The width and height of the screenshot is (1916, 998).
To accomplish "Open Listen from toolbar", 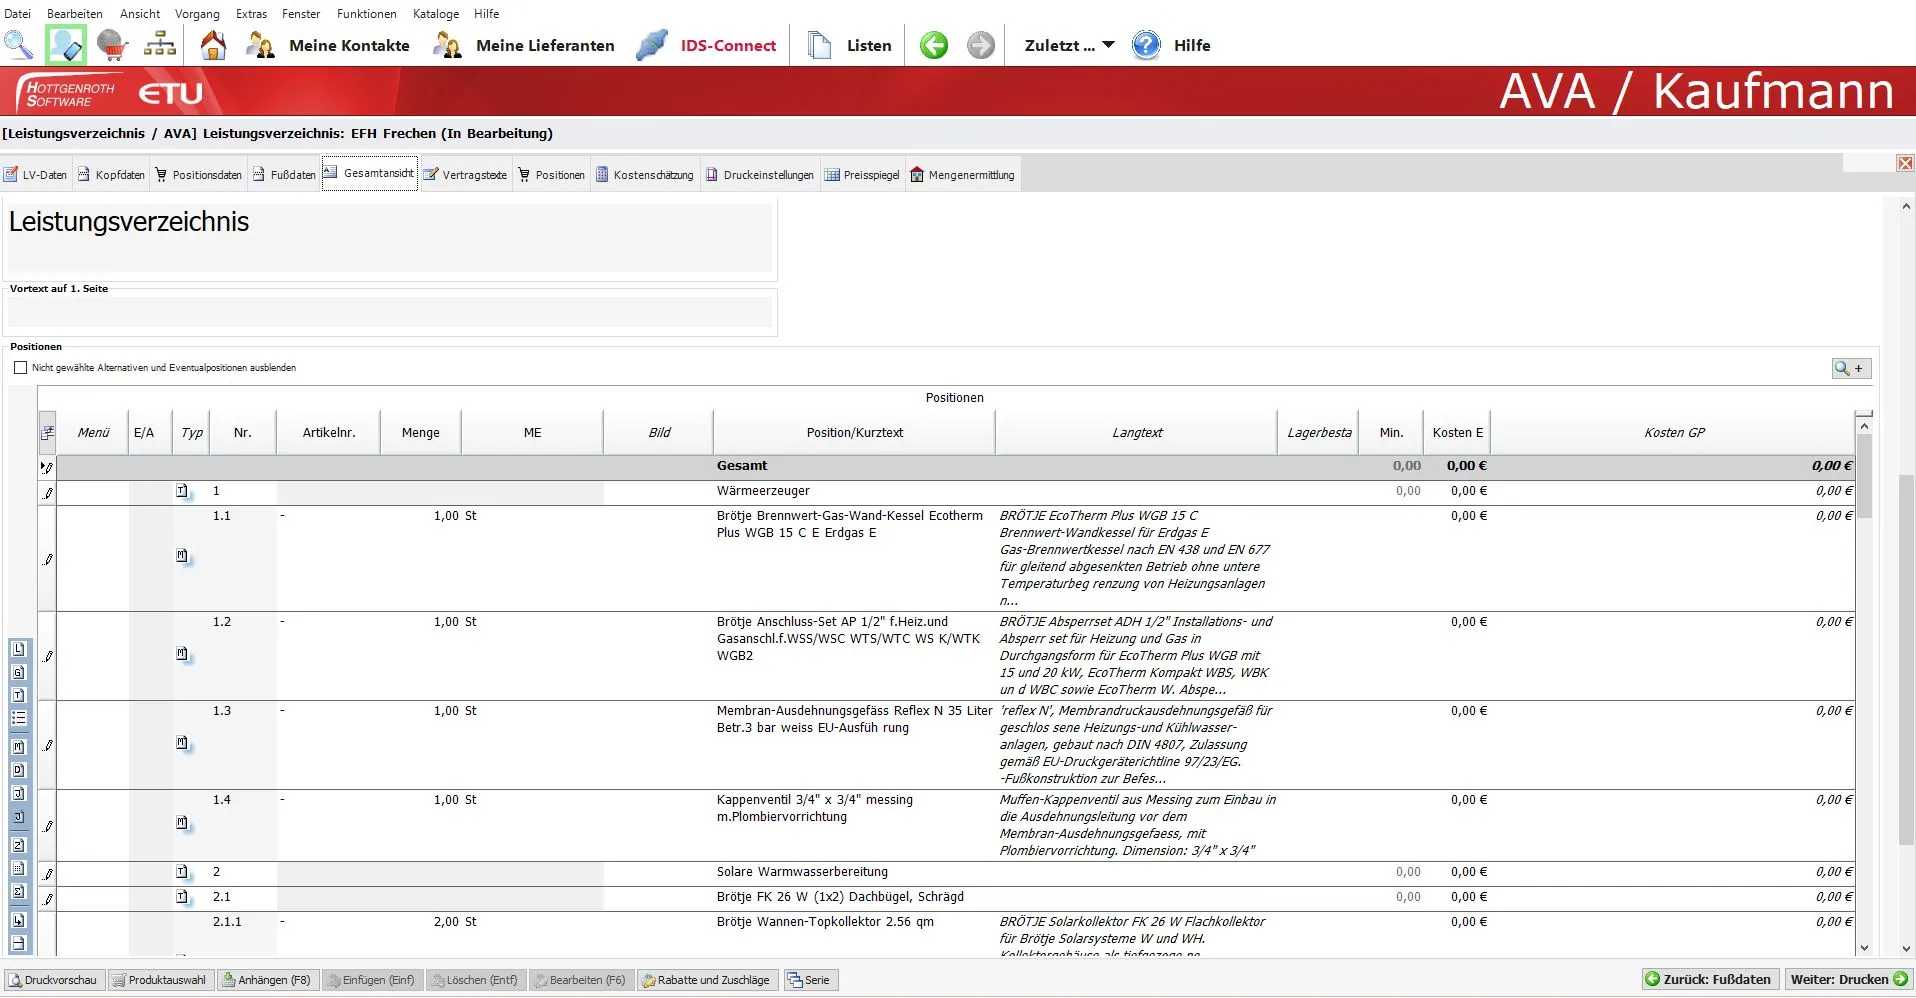I will coord(850,45).
